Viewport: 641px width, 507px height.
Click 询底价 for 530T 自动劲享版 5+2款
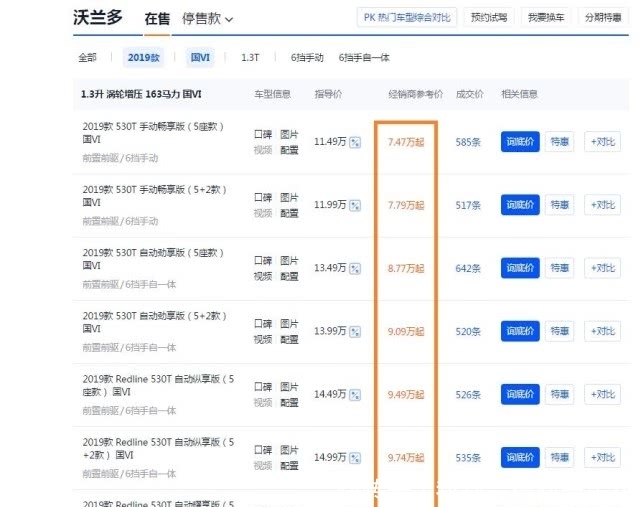[520, 331]
